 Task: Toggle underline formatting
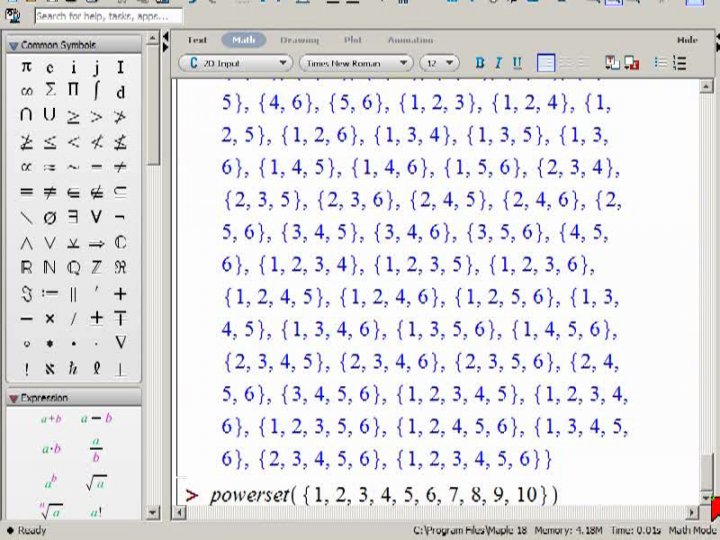[517, 63]
